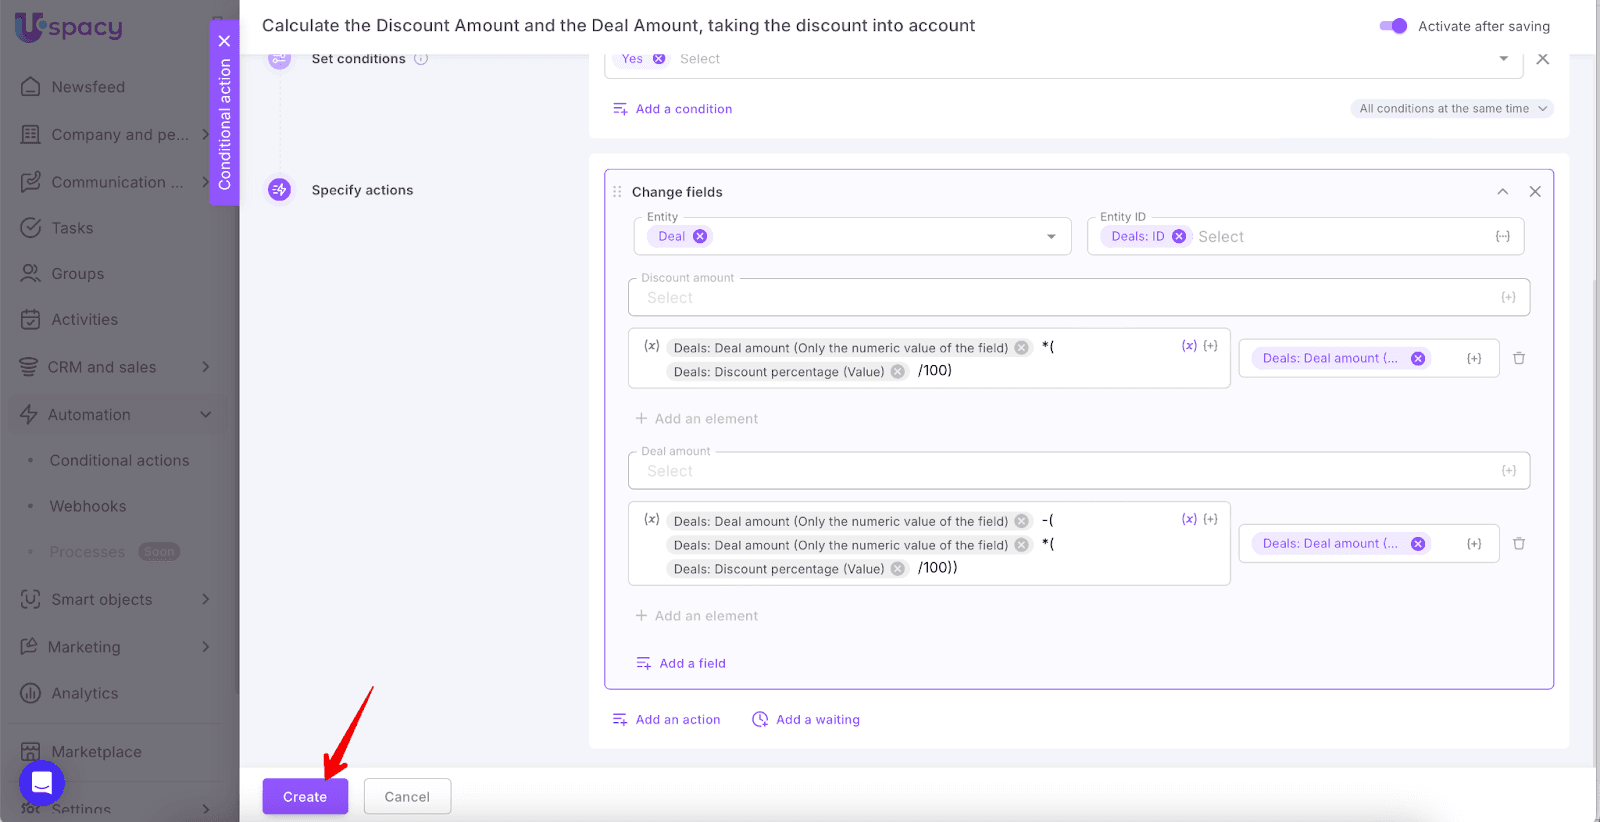
Task: Remove the Yes condition value chip
Action: [659, 59]
